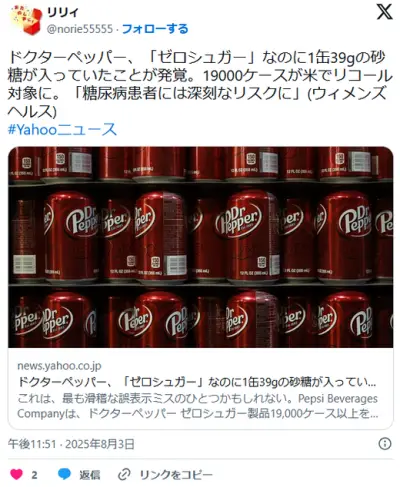Click the リリィ profile avatar
This screenshot has width=400, height=487.
(26, 20)
